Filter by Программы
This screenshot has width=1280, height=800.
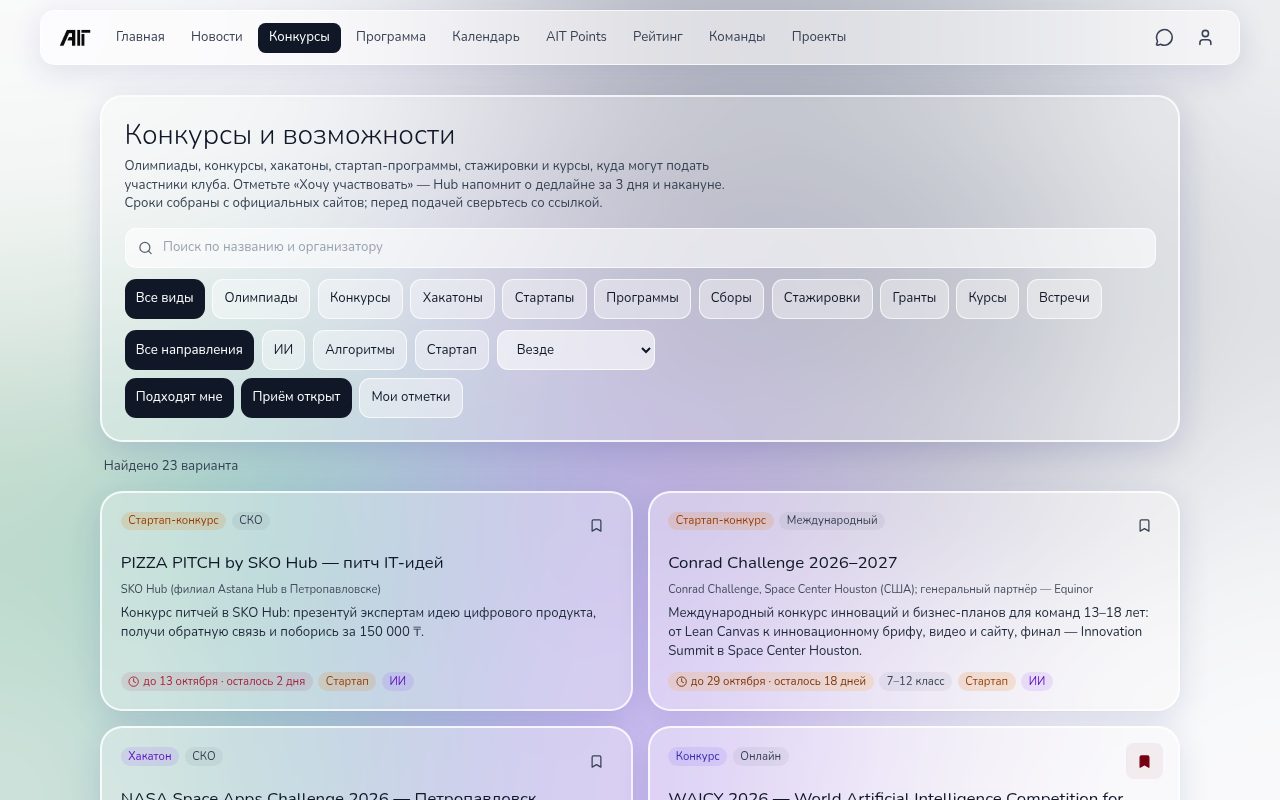point(642,299)
